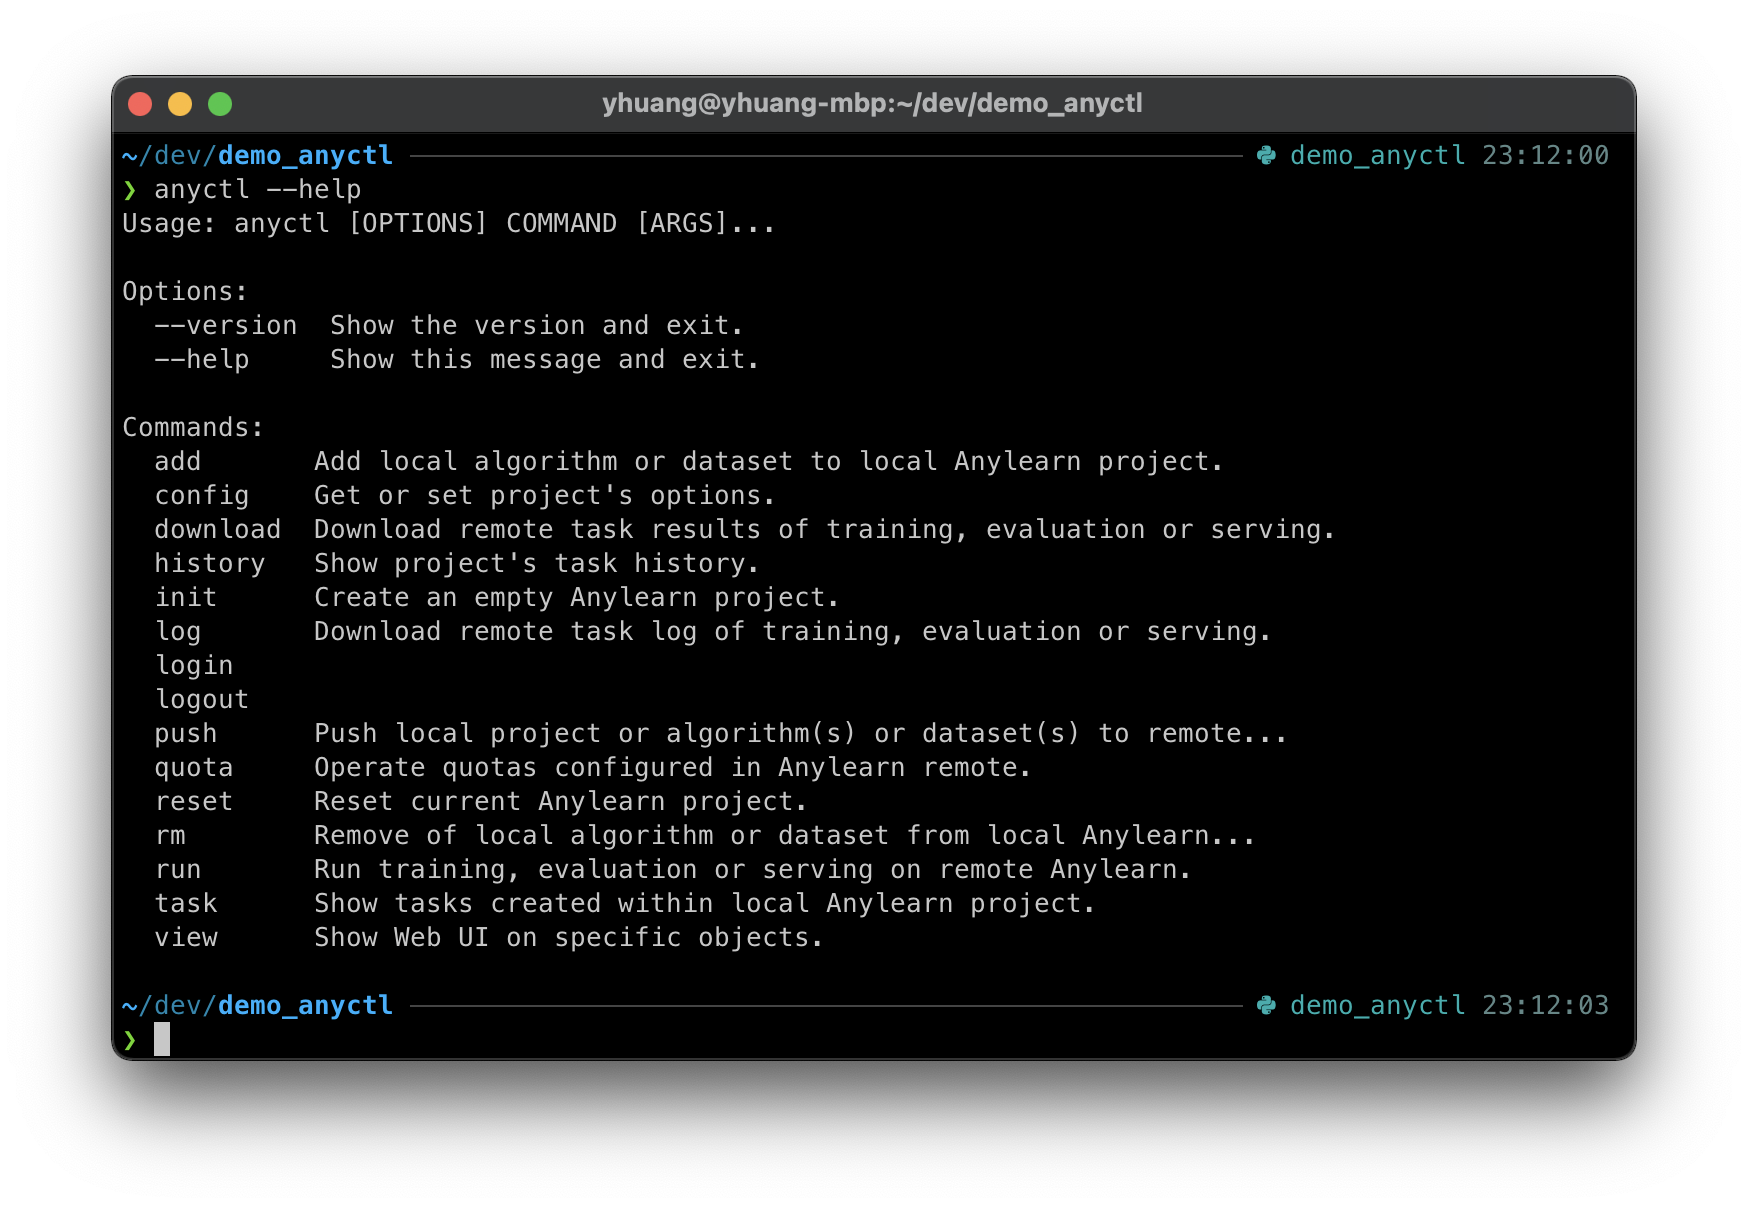Click the 'Options:' heading
The height and width of the screenshot is (1208, 1748).
pyautogui.click(x=185, y=291)
